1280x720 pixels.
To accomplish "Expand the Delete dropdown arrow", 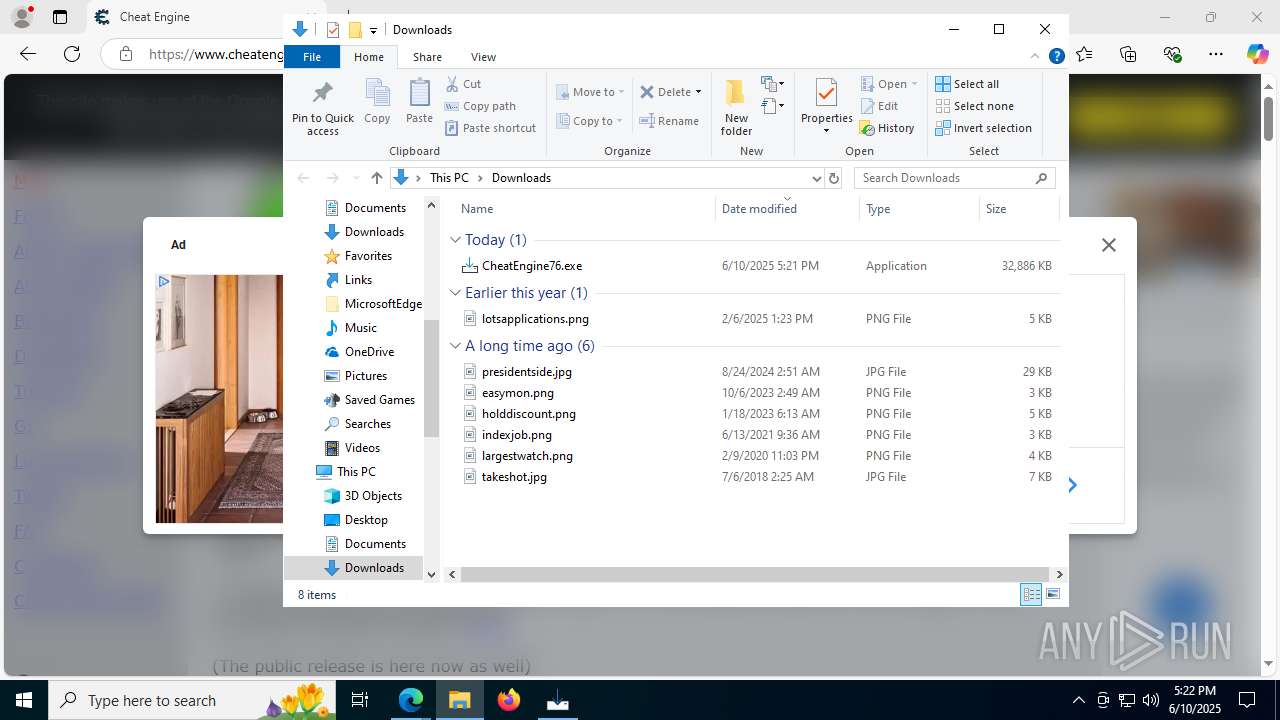I will (698, 92).
